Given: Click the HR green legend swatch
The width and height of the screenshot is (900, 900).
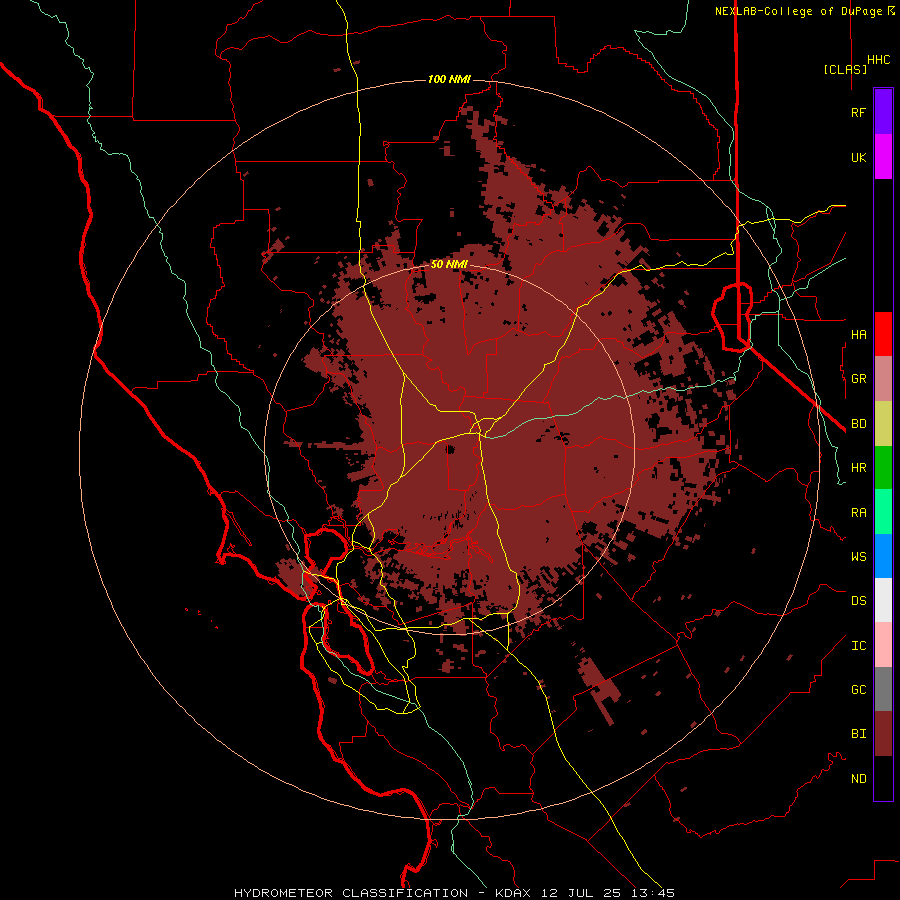Looking at the screenshot, I should coord(883,468).
